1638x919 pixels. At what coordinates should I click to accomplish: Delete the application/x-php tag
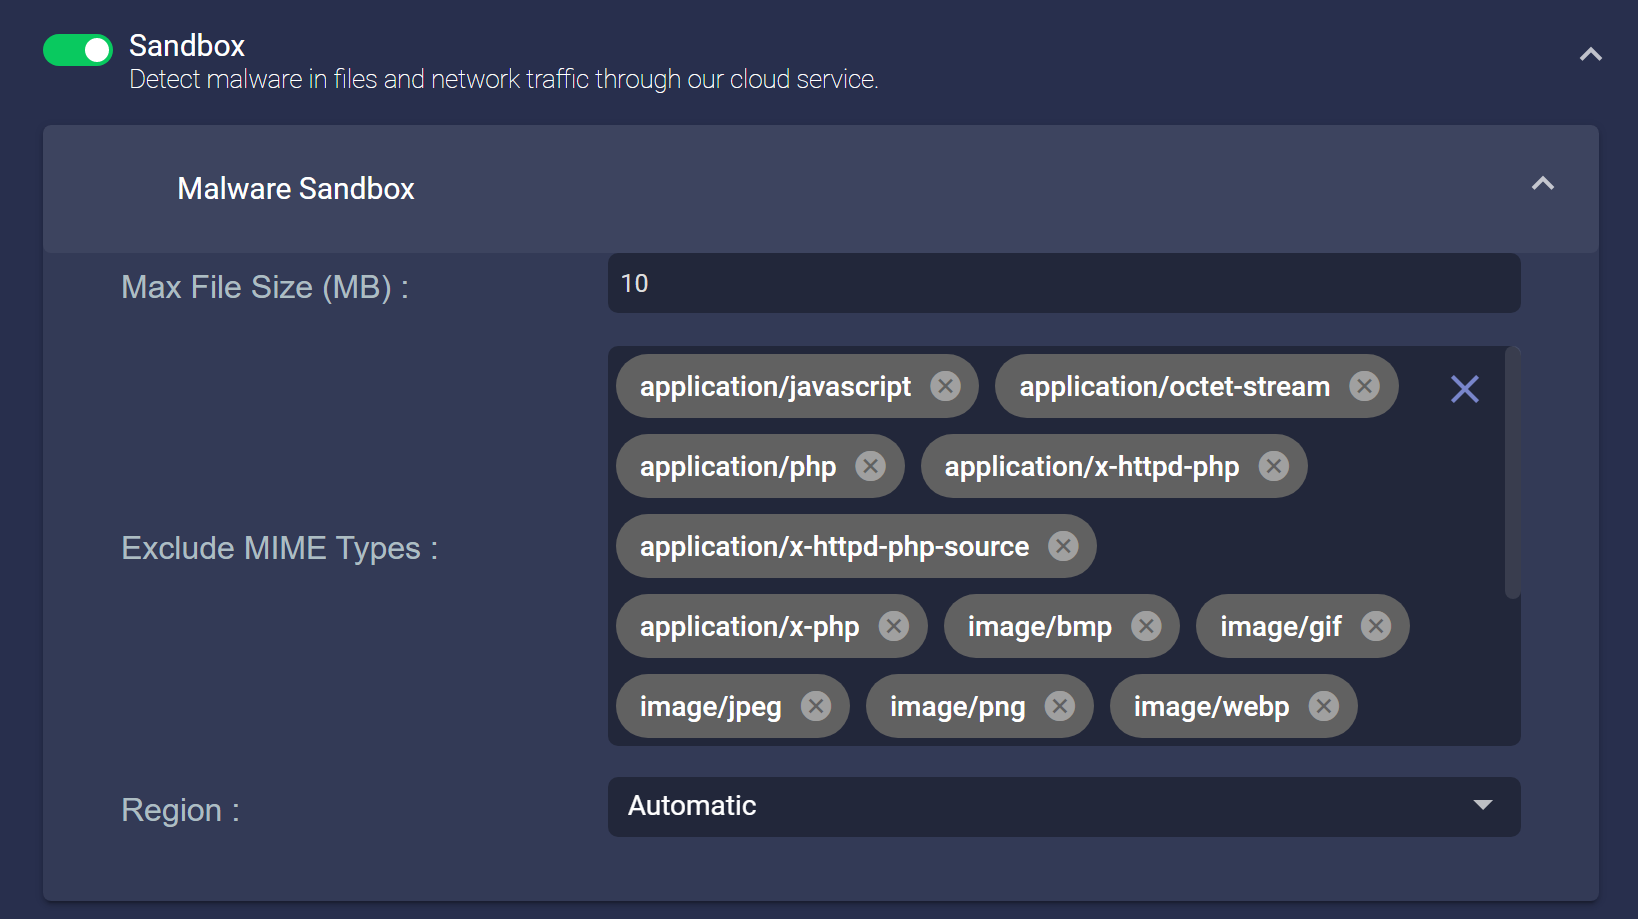coord(893,626)
